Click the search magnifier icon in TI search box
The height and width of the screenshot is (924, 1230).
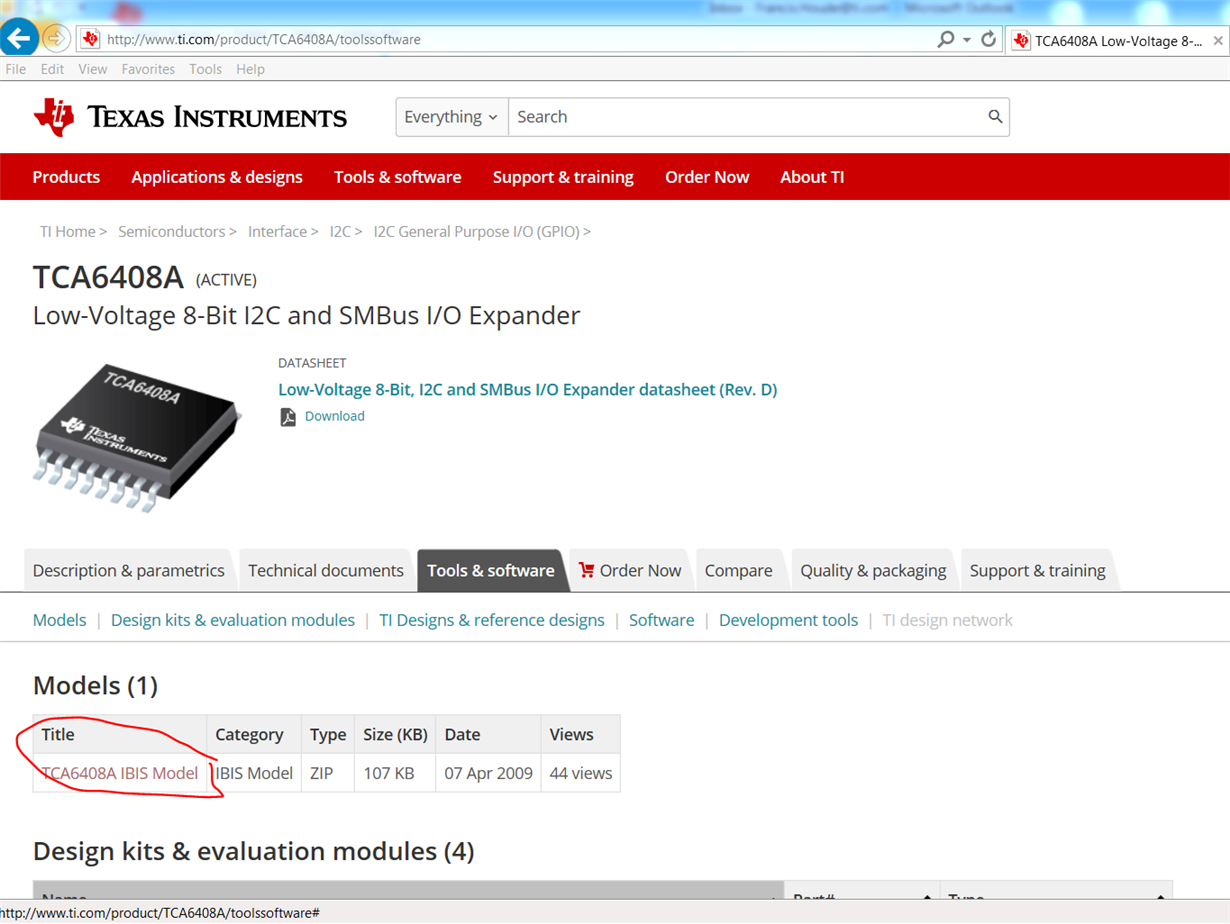(x=995, y=117)
